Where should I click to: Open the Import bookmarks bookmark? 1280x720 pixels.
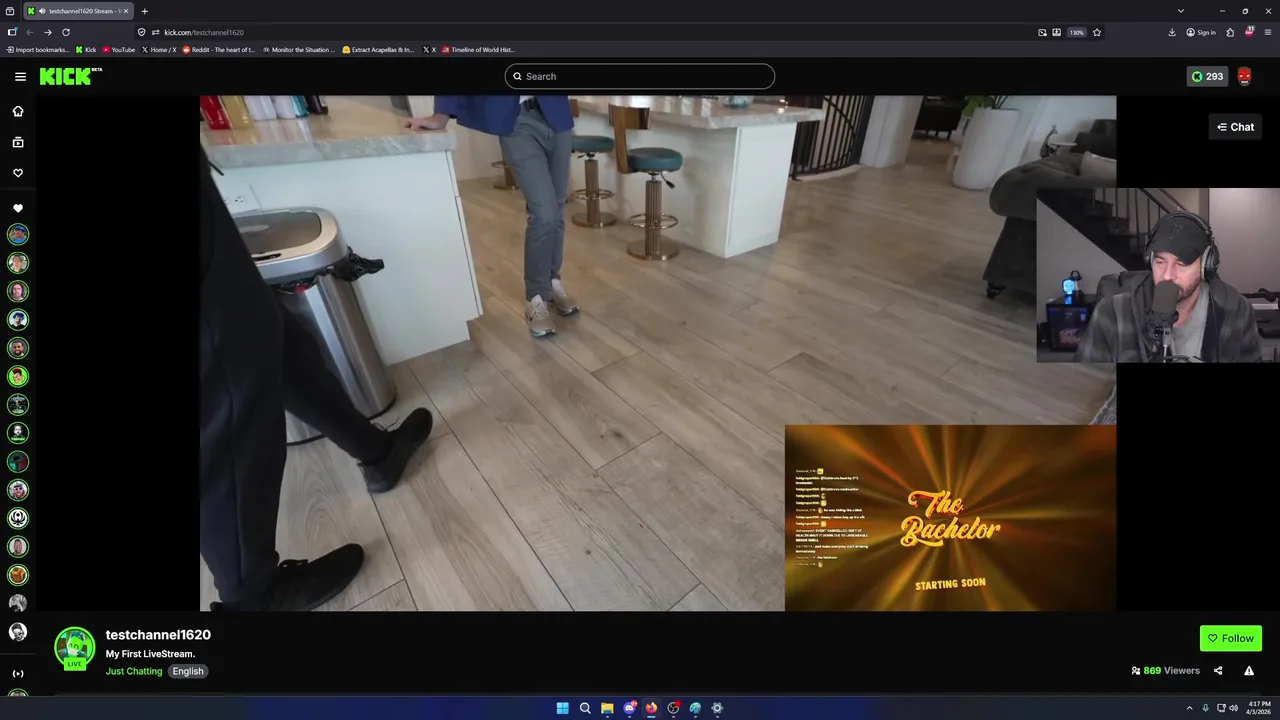click(x=38, y=49)
